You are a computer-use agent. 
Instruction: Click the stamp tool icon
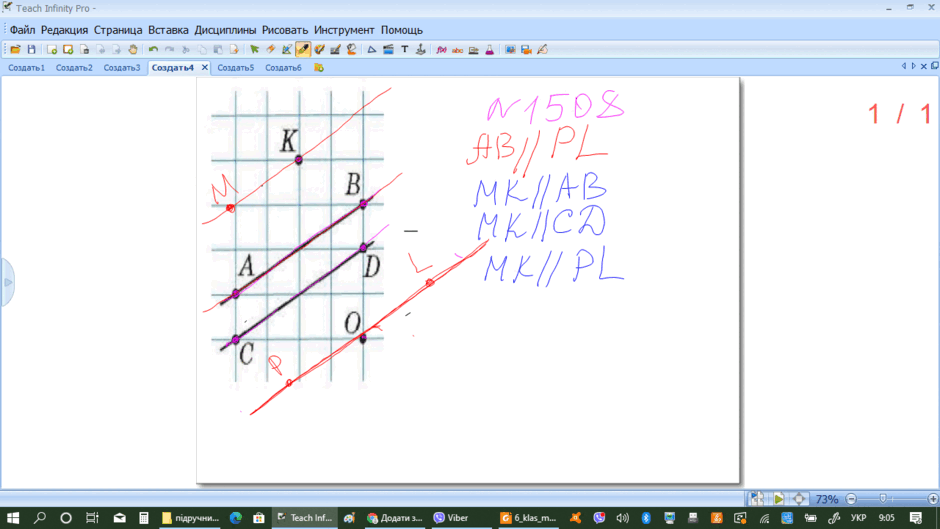(x=421, y=50)
